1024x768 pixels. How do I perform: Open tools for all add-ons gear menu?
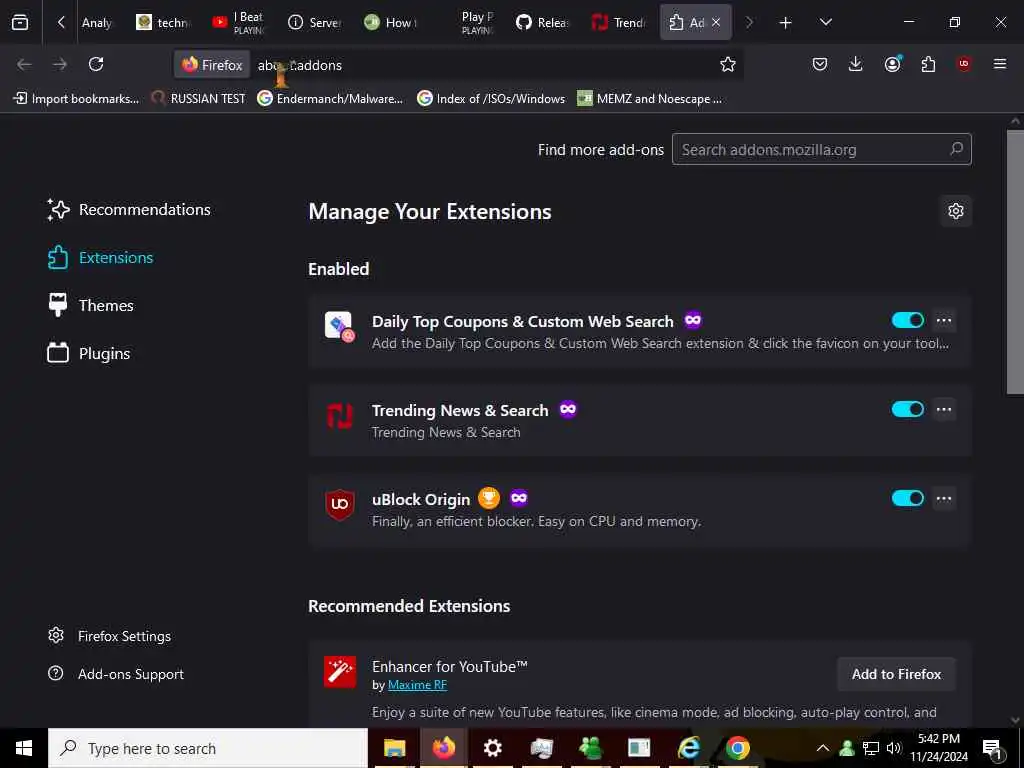coord(955,211)
